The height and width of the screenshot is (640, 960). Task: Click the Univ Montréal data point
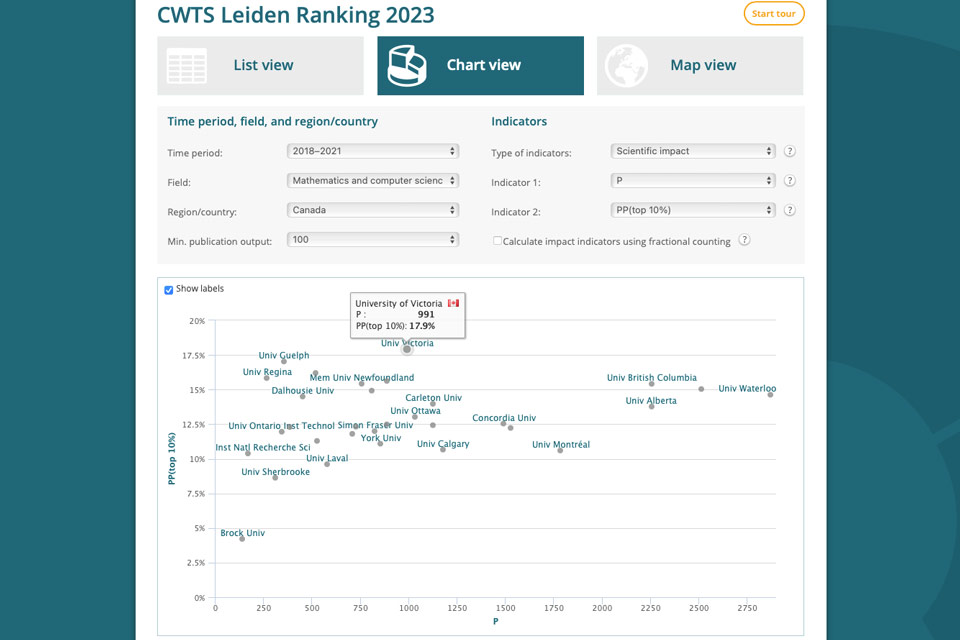click(x=560, y=451)
